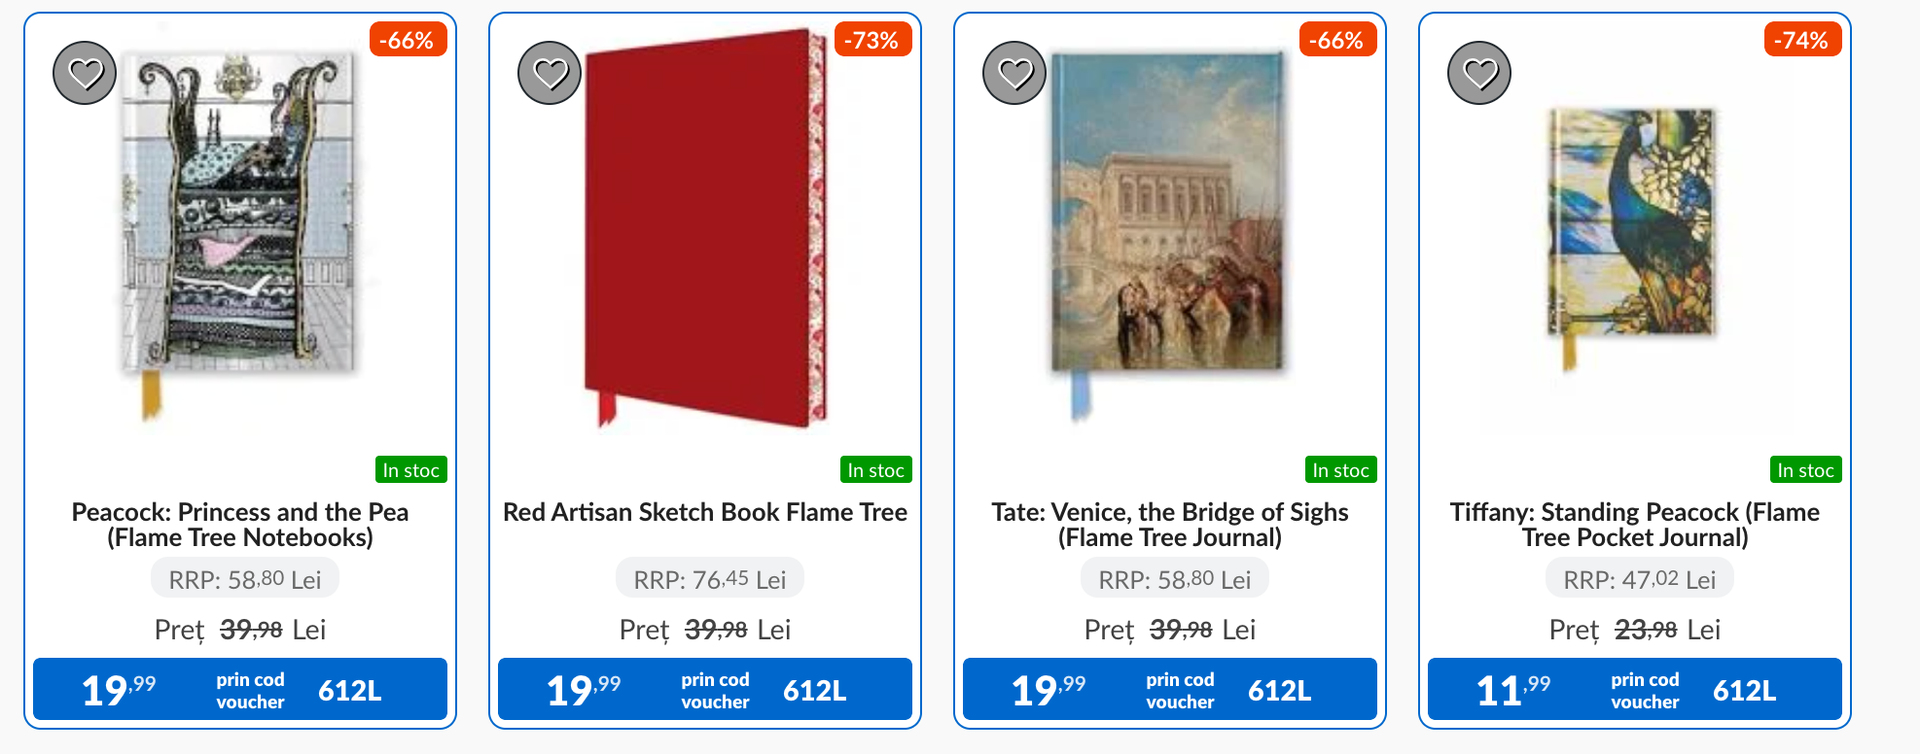The height and width of the screenshot is (754, 1920).
Task: Click the heart on Red Artisan Sketch Book
Action: (x=550, y=73)
